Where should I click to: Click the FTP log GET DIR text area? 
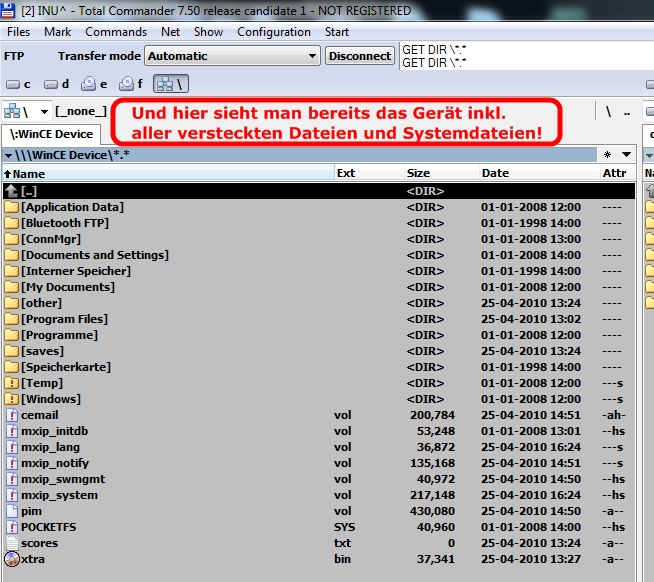coord(526,56)
